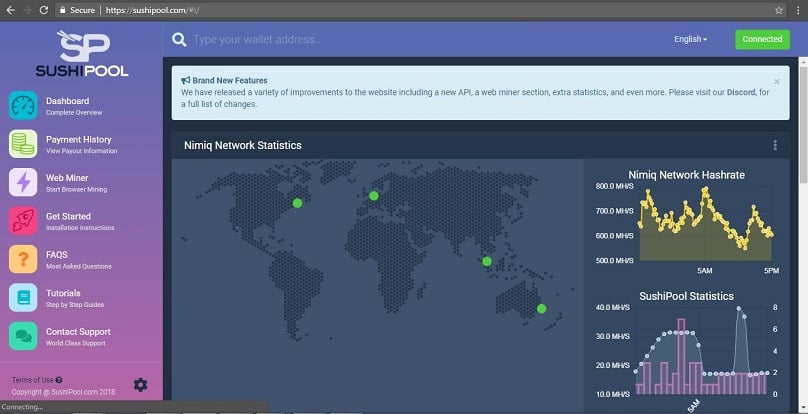The height and width of the screenshot is (414, 808).
Task: Click the Nimiq Network Statistics heading
Action: (243, 145)
